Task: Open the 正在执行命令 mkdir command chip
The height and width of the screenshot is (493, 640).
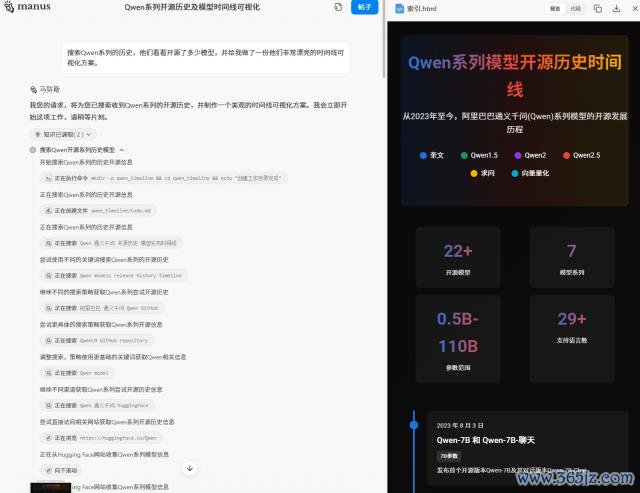Action: tap(164, 178)
